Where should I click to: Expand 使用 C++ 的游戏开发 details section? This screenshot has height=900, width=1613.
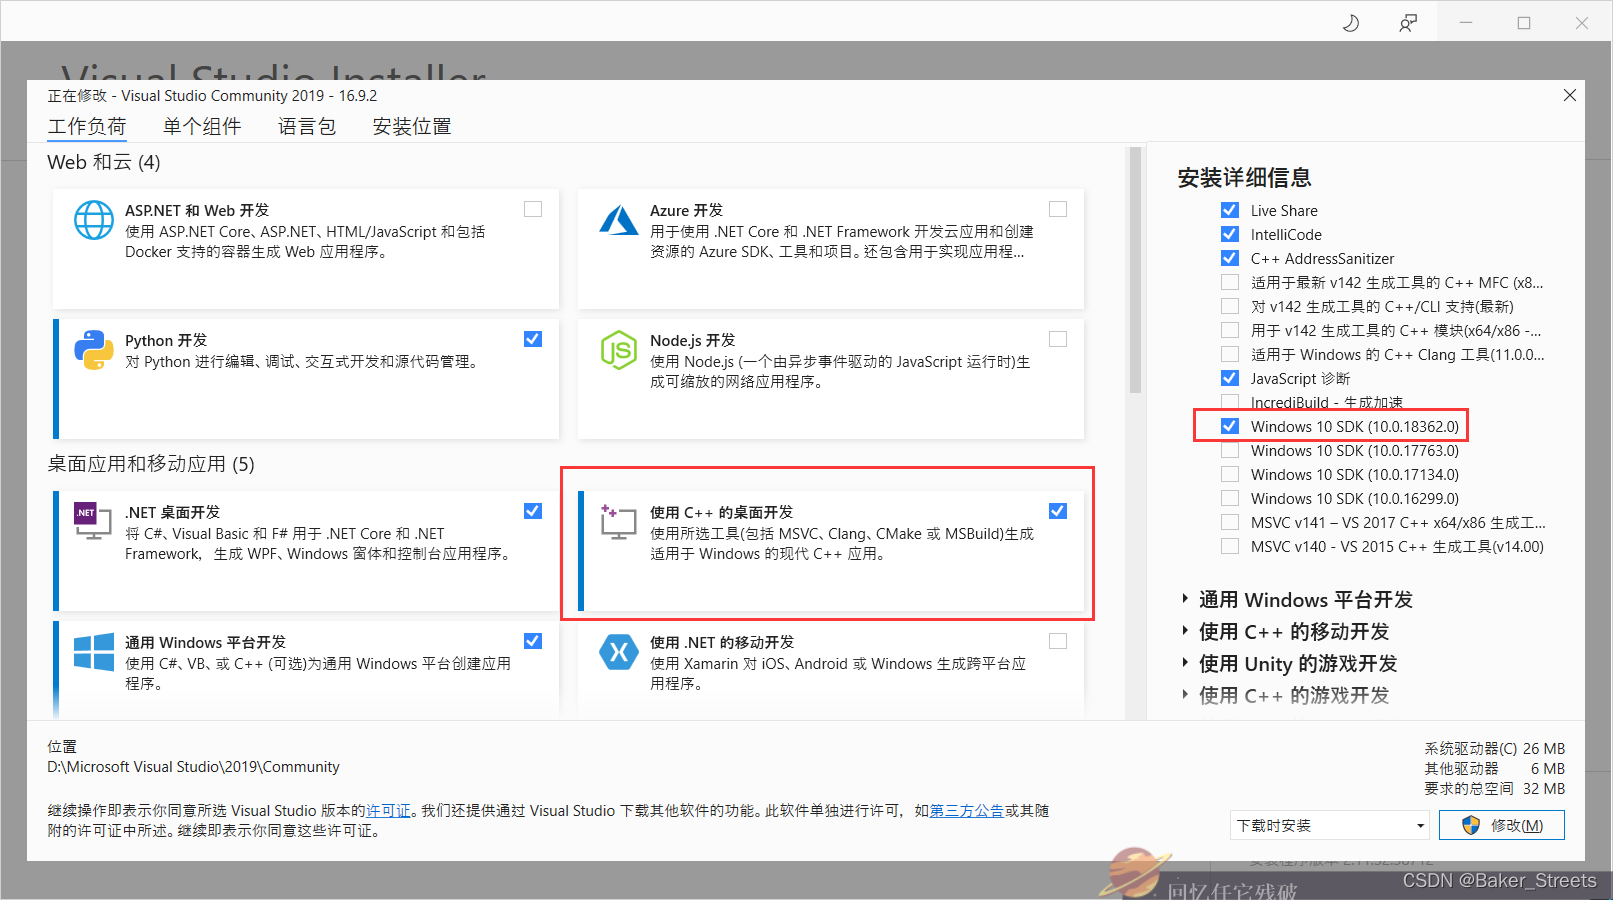click(1186, 695)
